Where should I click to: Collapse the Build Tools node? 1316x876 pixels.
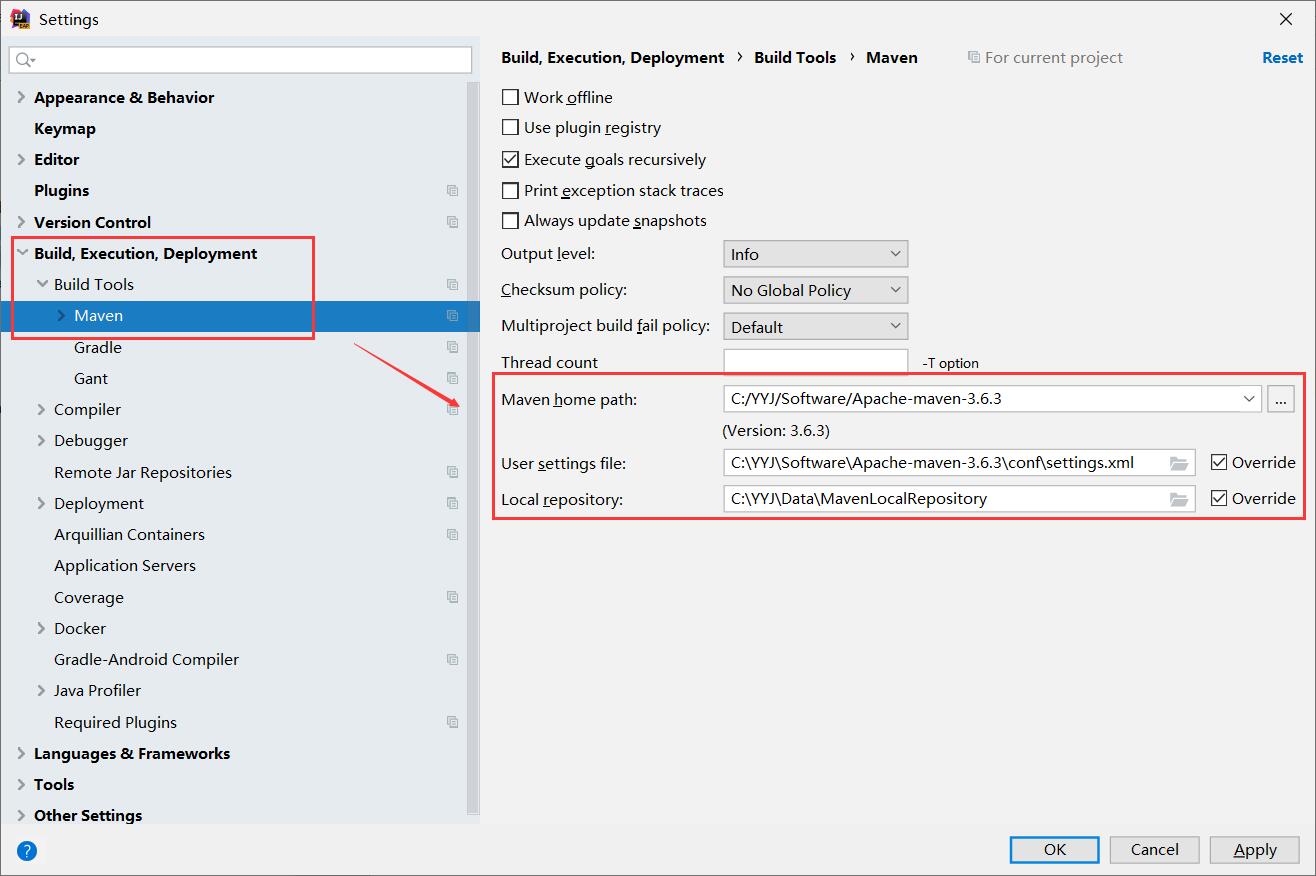(x=42, y=284)
